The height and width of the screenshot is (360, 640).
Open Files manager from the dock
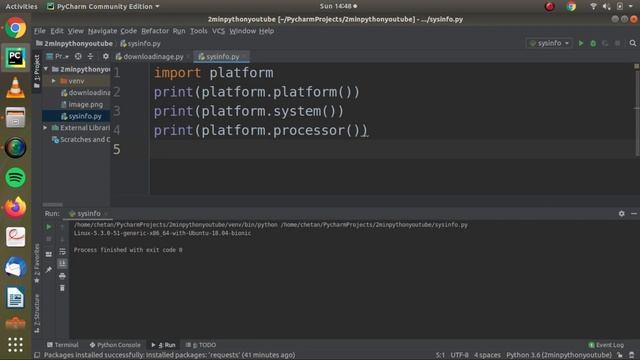point(15,118)
